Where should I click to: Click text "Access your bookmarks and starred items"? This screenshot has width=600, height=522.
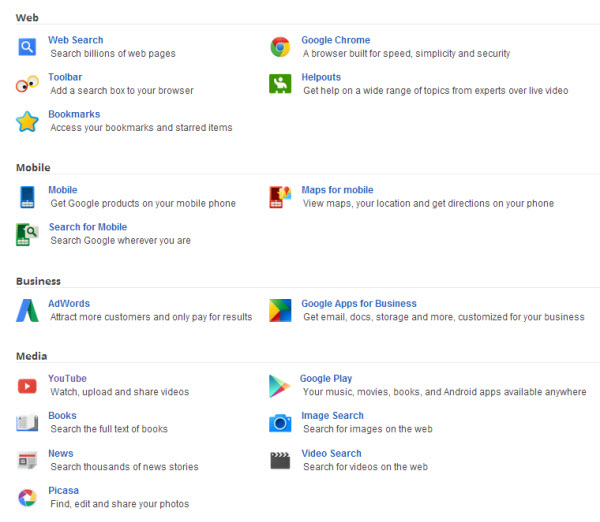pos(141,128)
